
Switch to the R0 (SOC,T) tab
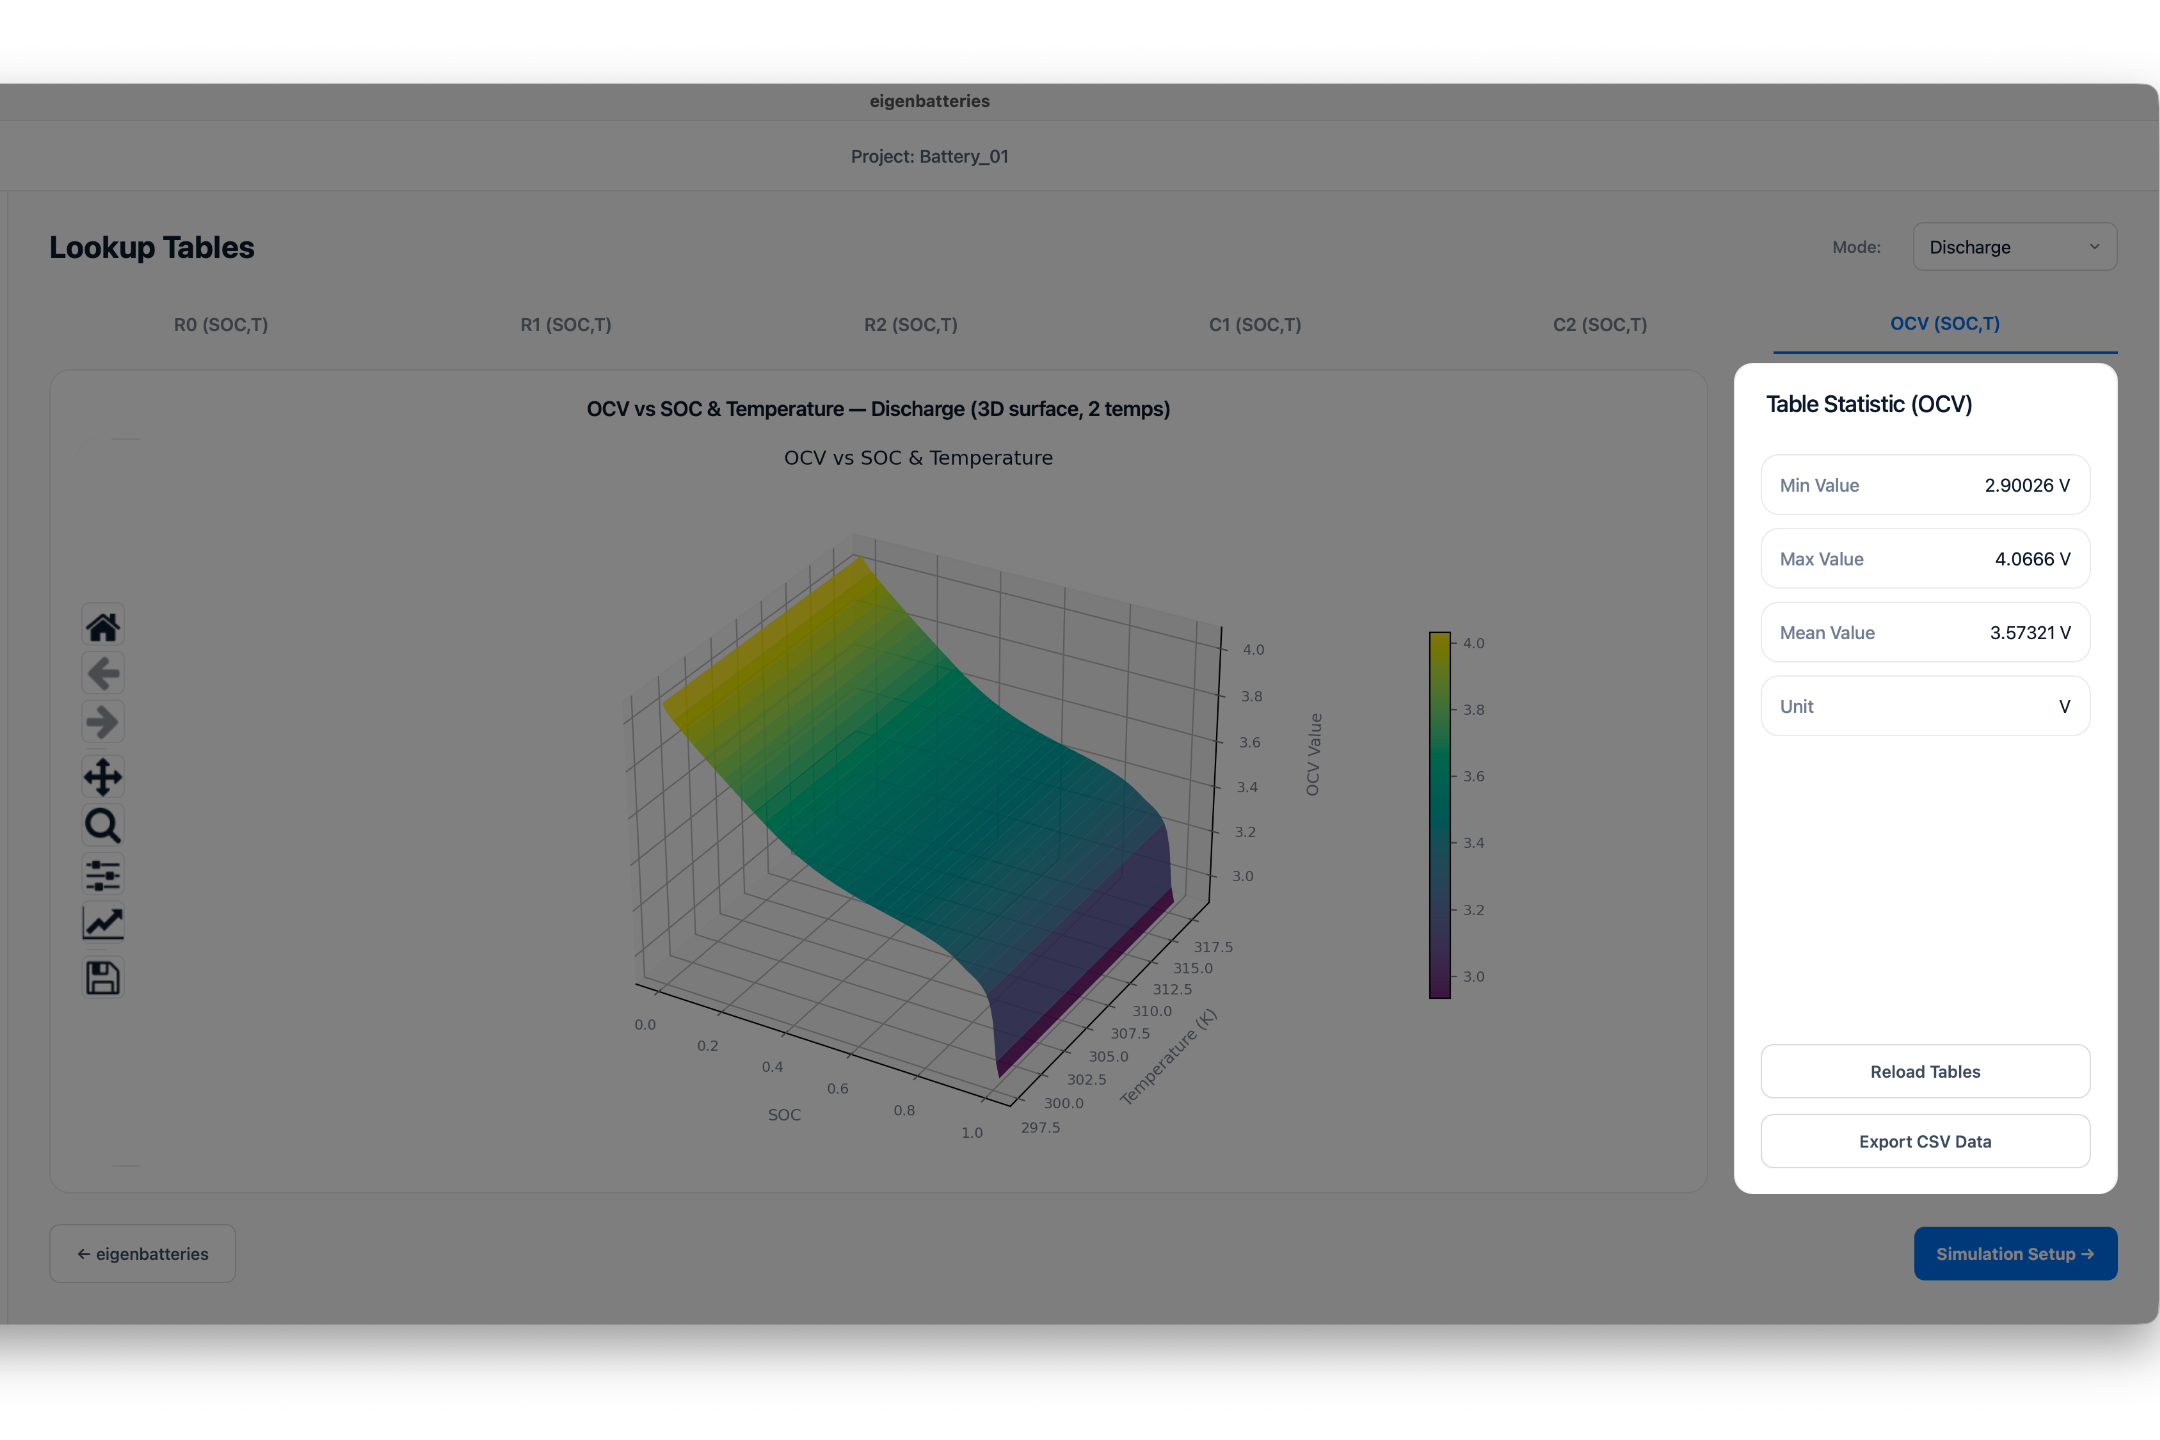[221, 325]
